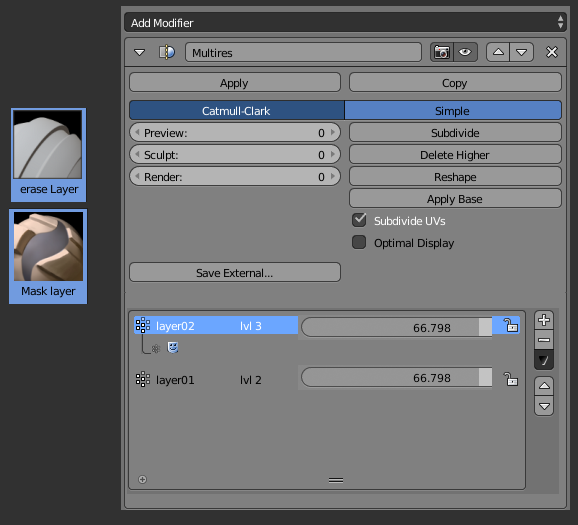Uncheck the Subdivide UVs checkbox
The width and height of the screenshot is (578, 525).
[x=359, y=220]
